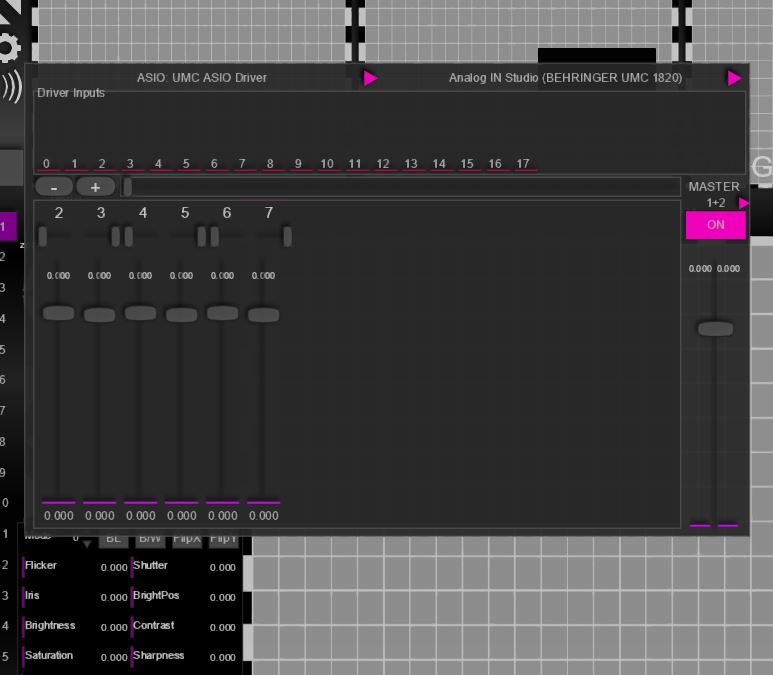The height and width of the screenshot is (675, 773).
Task: Click the Brightness value field
Action: 113,627
